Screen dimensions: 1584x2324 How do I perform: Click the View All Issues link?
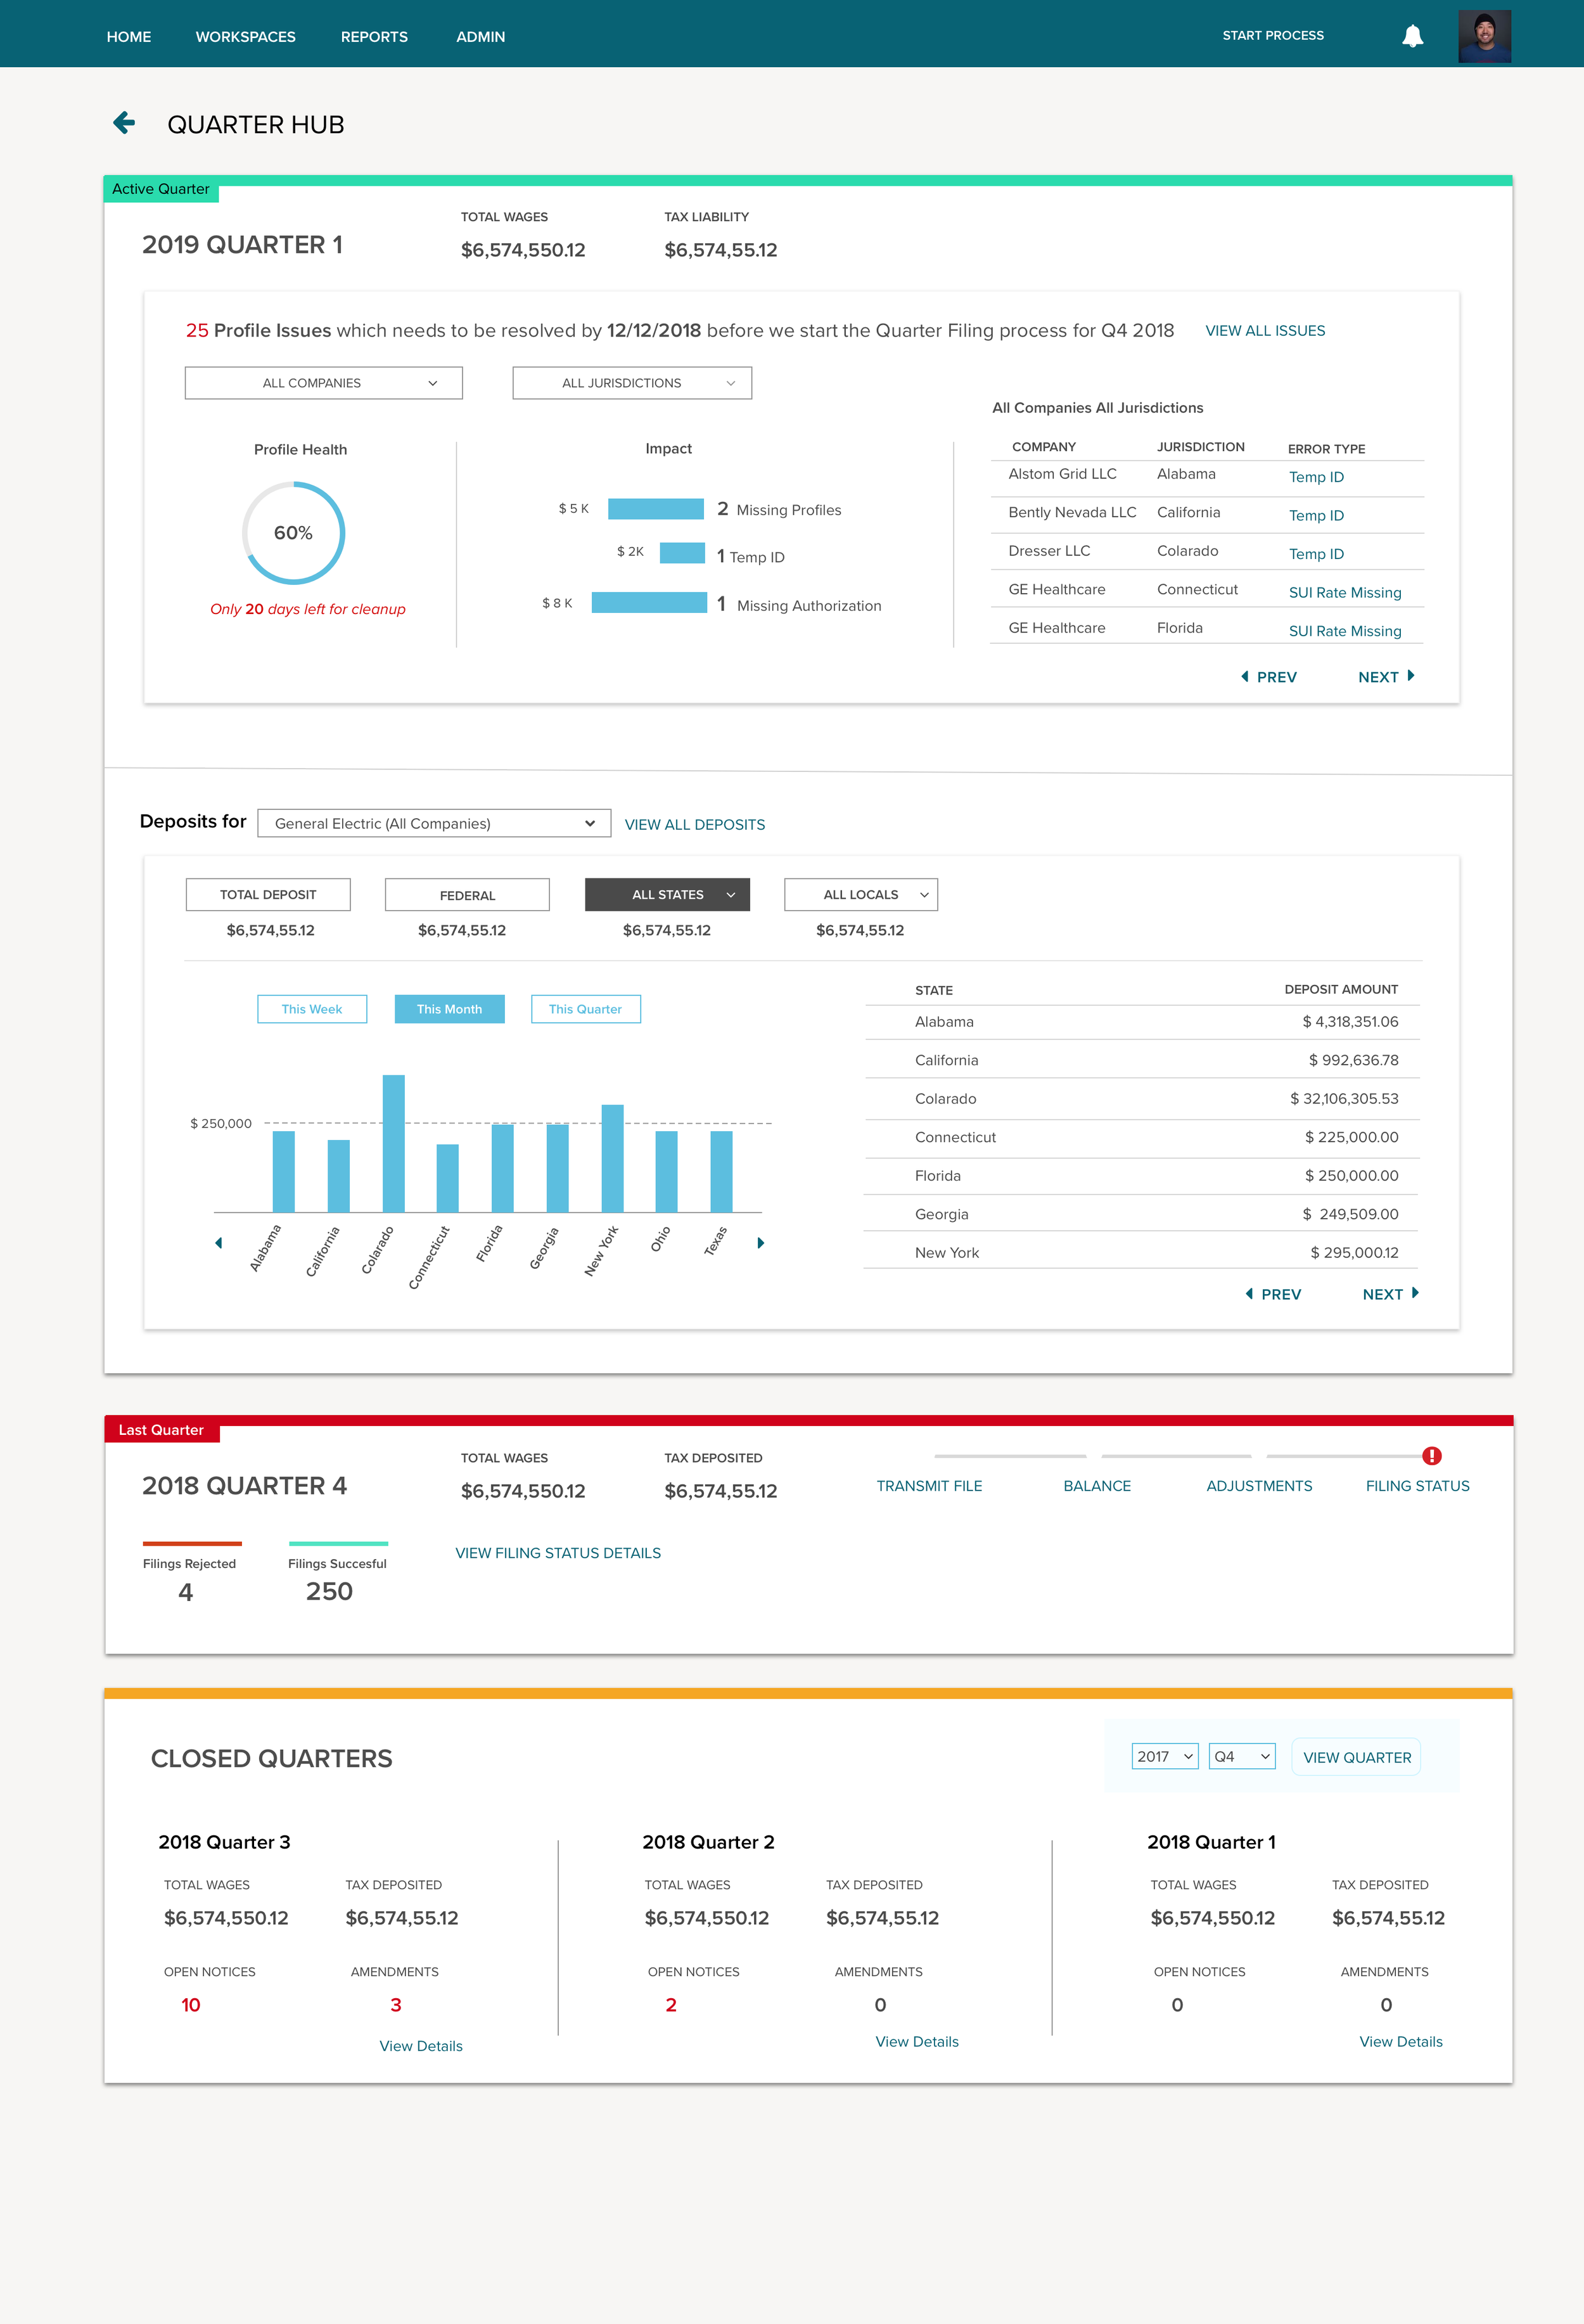[x=1265, y=331]
